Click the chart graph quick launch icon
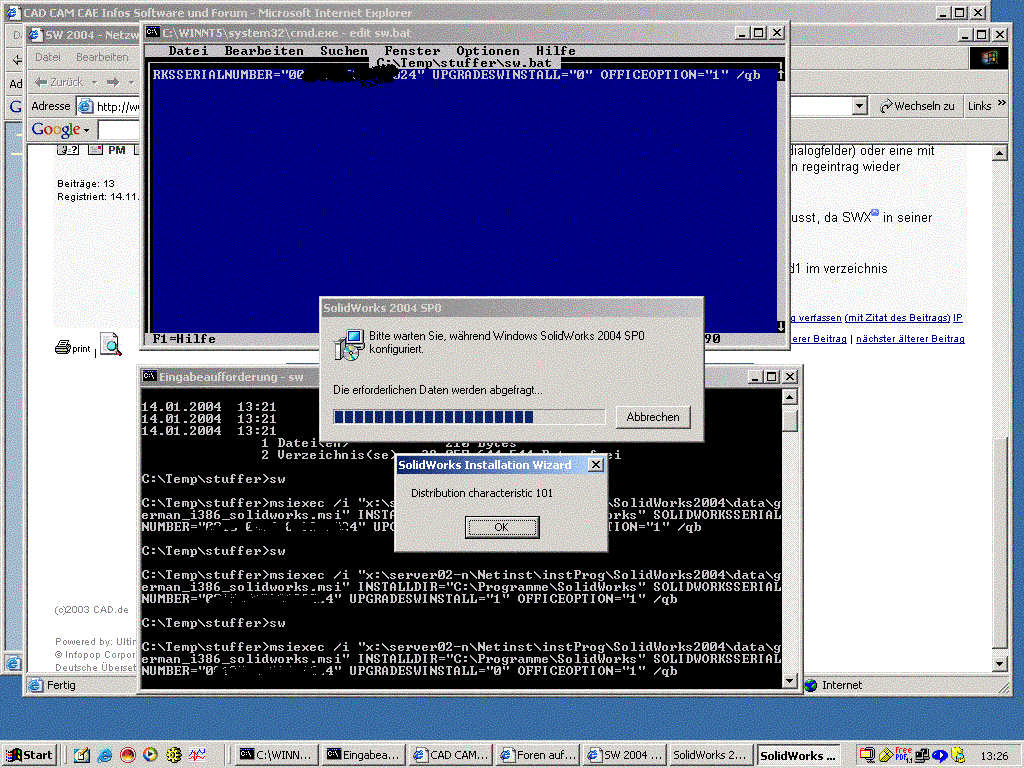 tap(197, 755)
